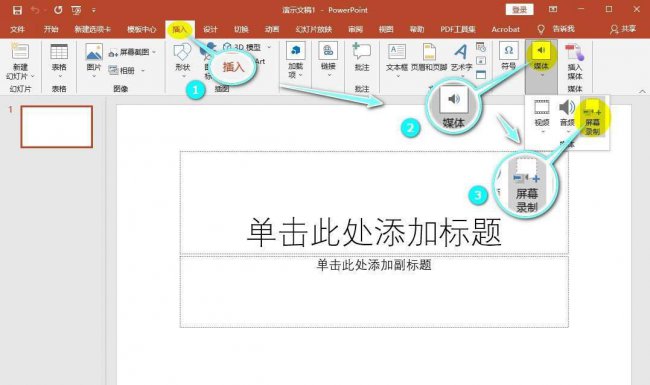Image resolution: width=650 pixels, height=385 pixels.
Task: Open the 模板中心 tab
Action: 141,29
